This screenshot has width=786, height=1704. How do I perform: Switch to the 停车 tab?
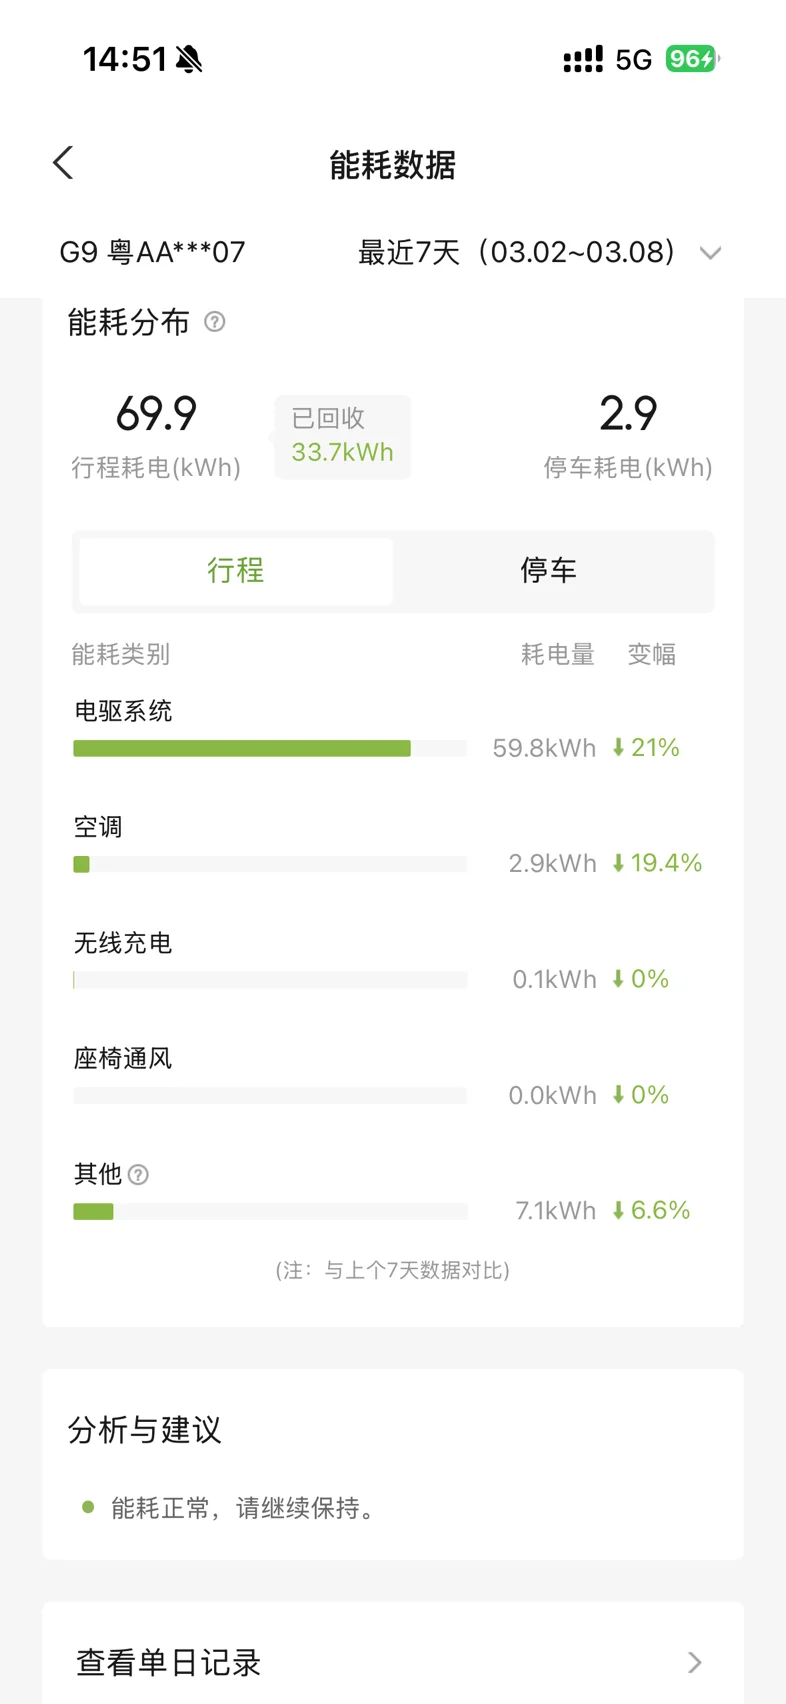click(549, 571)
